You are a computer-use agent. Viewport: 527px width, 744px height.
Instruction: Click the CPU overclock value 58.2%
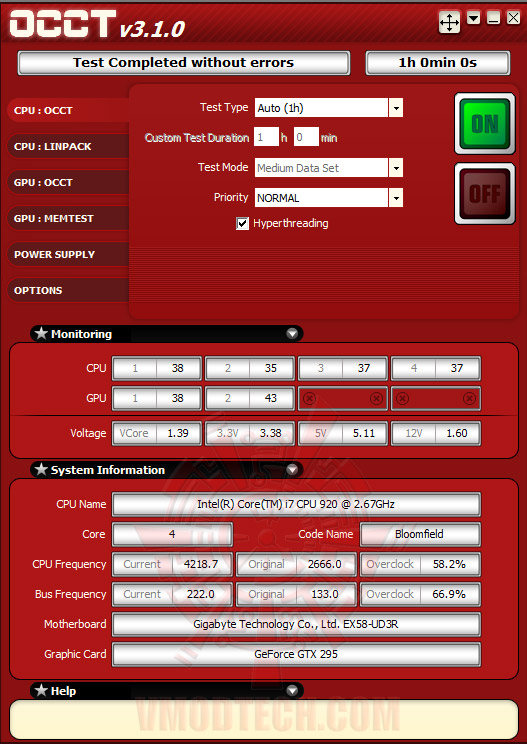(x=449, y=564)
